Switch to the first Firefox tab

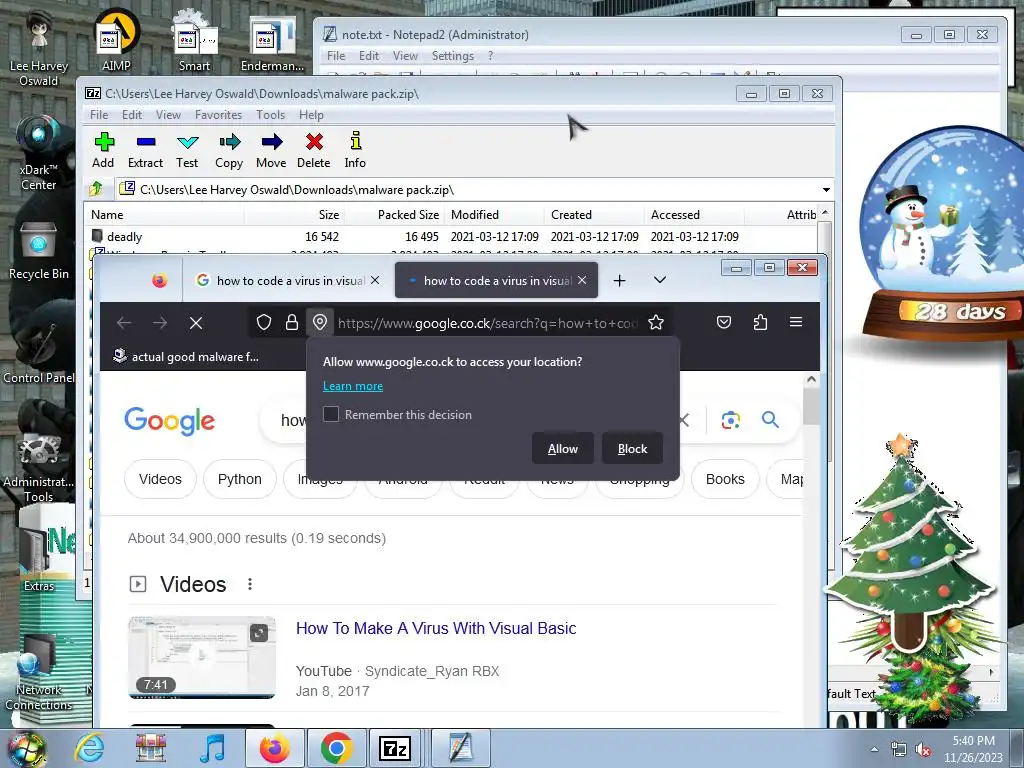pyautogui.click(x=287, y=280)
